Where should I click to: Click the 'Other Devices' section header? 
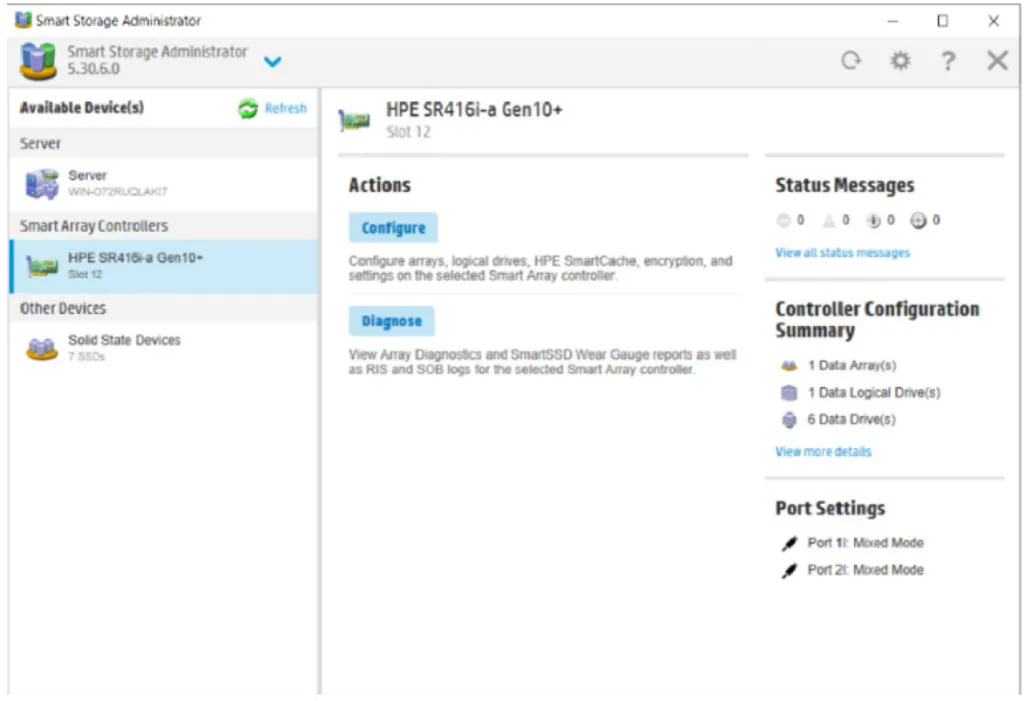(63, 308)
